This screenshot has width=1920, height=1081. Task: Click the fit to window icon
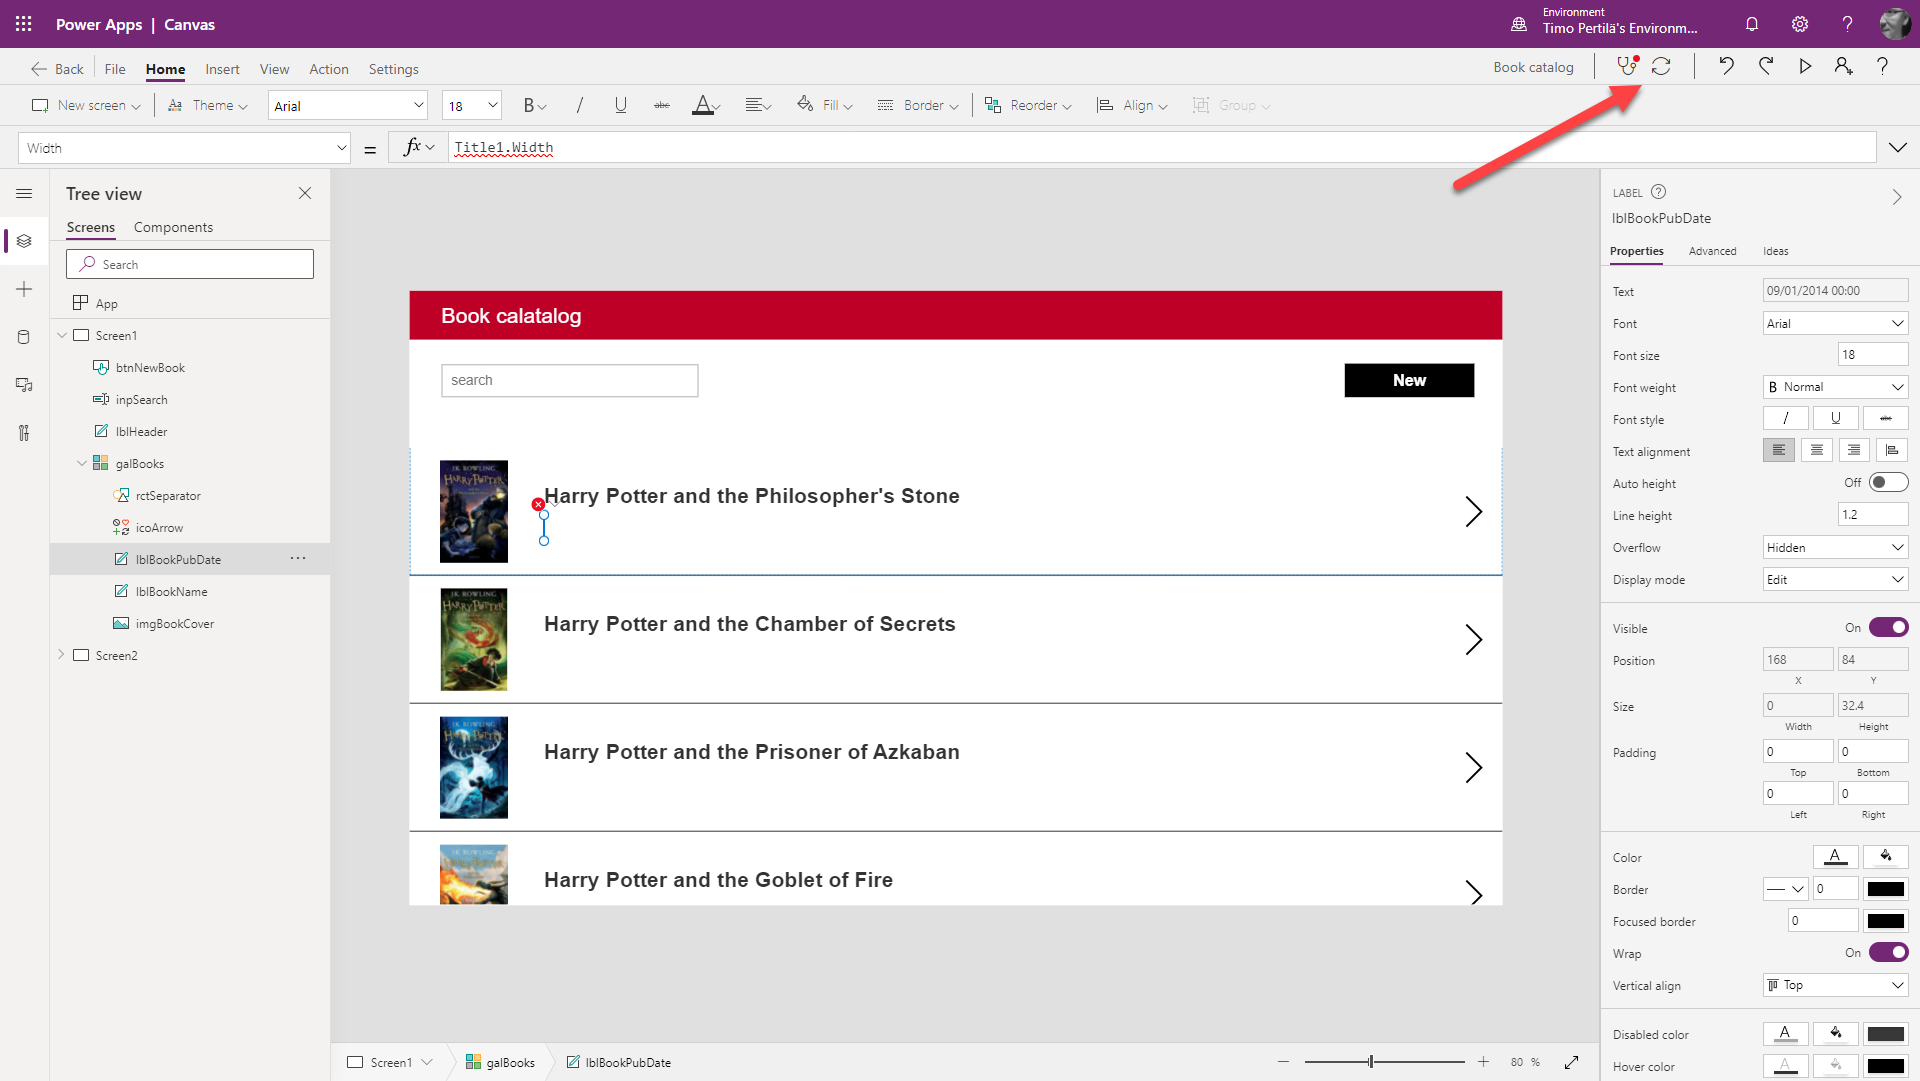coord(1572,1062)
